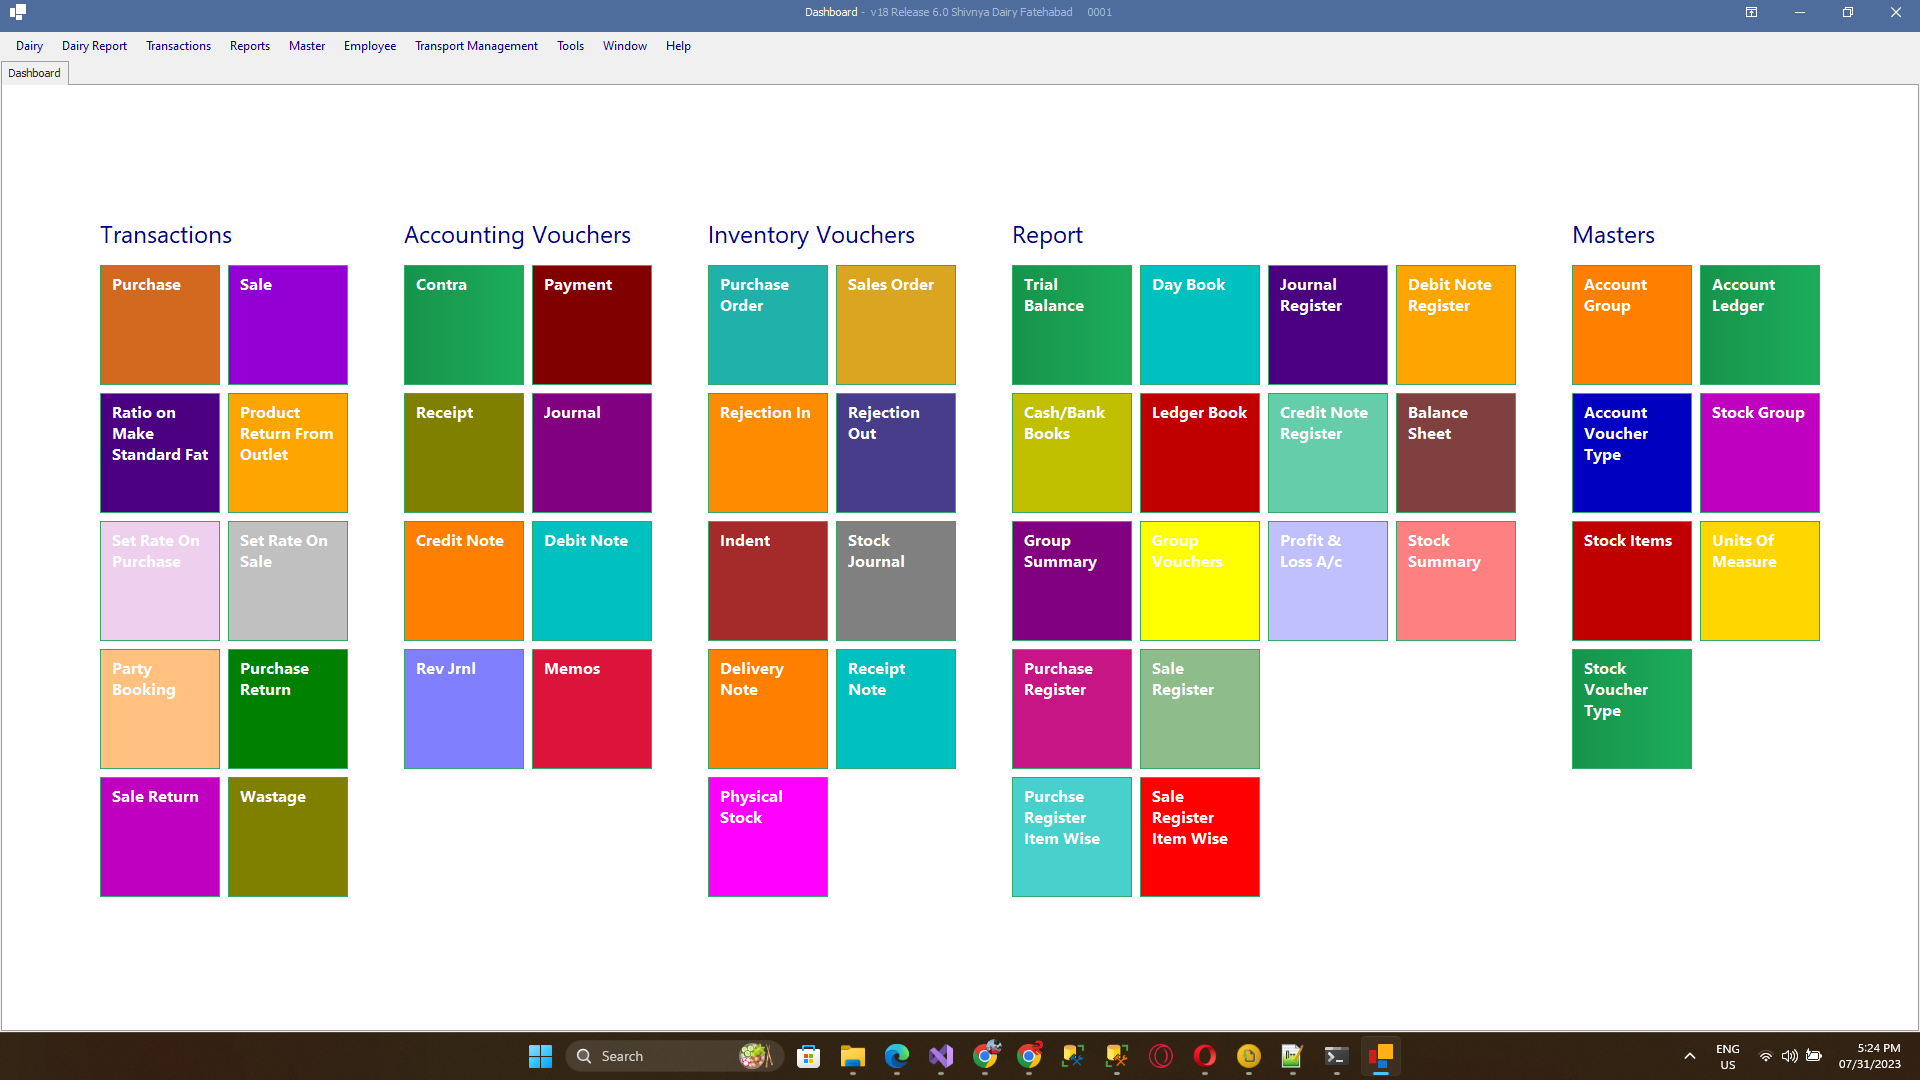Open the Account Voucher Type tile
Viewport: 1920px width, 1080px height.
pos(1632,453)
